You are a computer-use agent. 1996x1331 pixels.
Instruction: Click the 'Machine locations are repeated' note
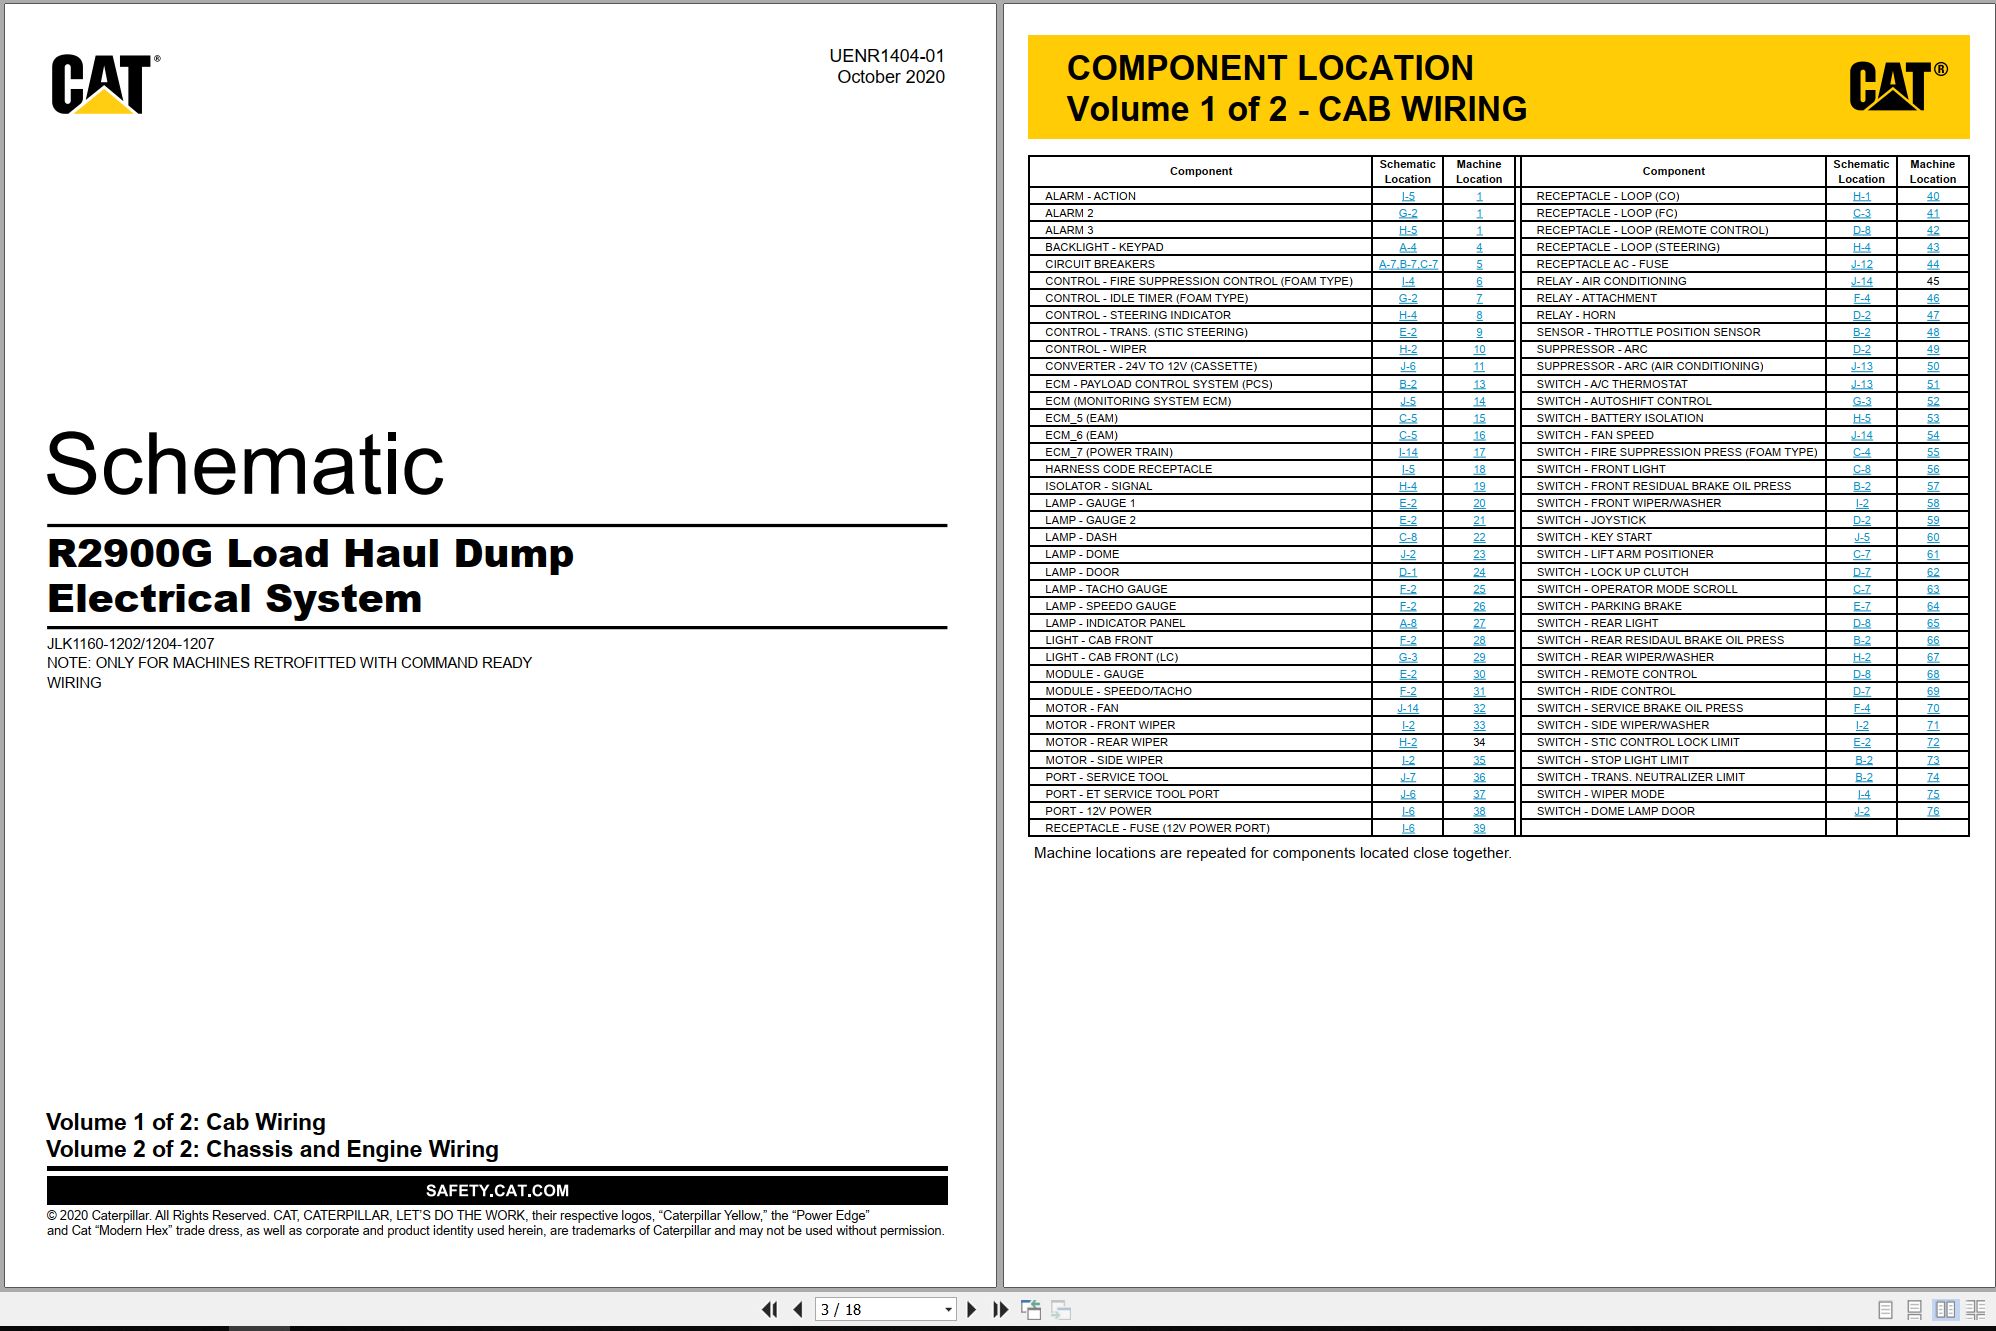coord(1272,853)
